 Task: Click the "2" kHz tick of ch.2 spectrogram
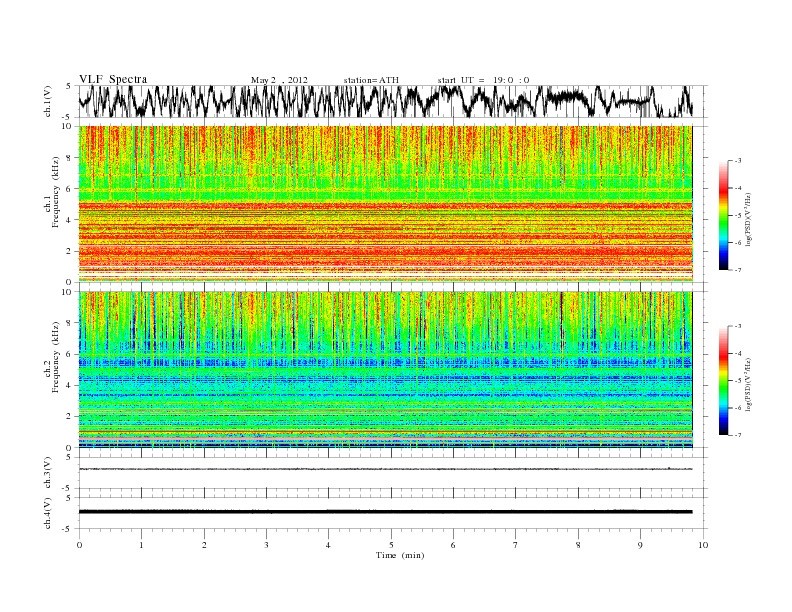[x=70, y=417]
